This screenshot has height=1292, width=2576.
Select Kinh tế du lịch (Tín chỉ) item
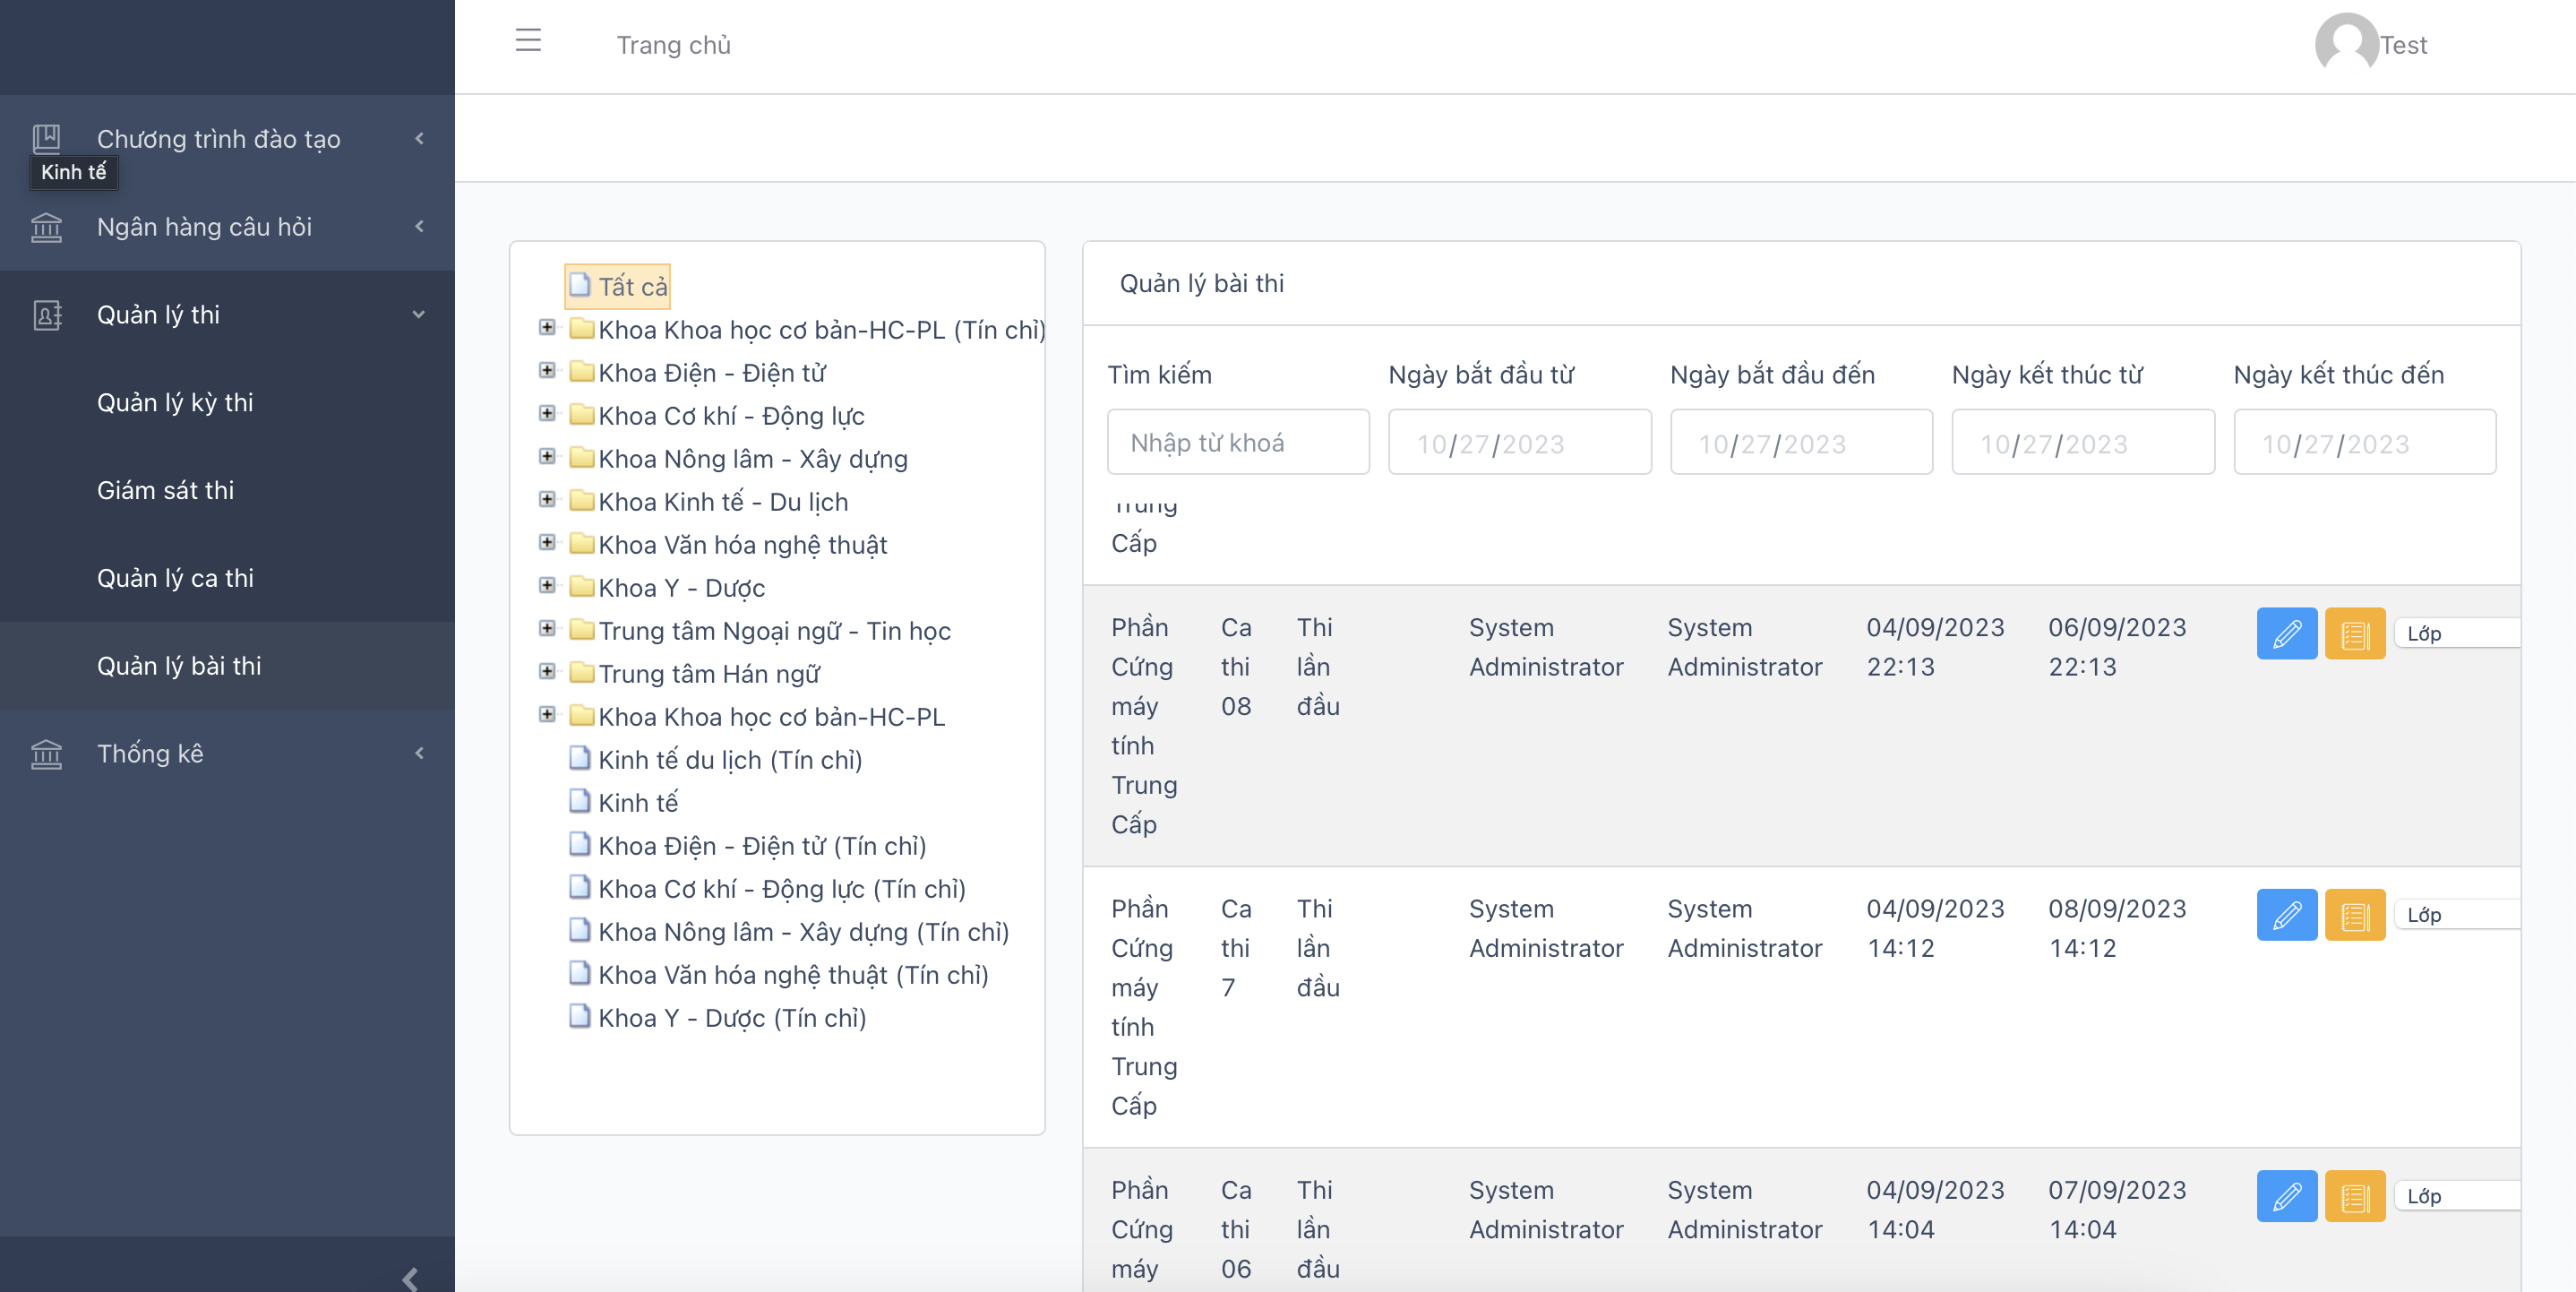pyautogui.click(x=729, y=760)
